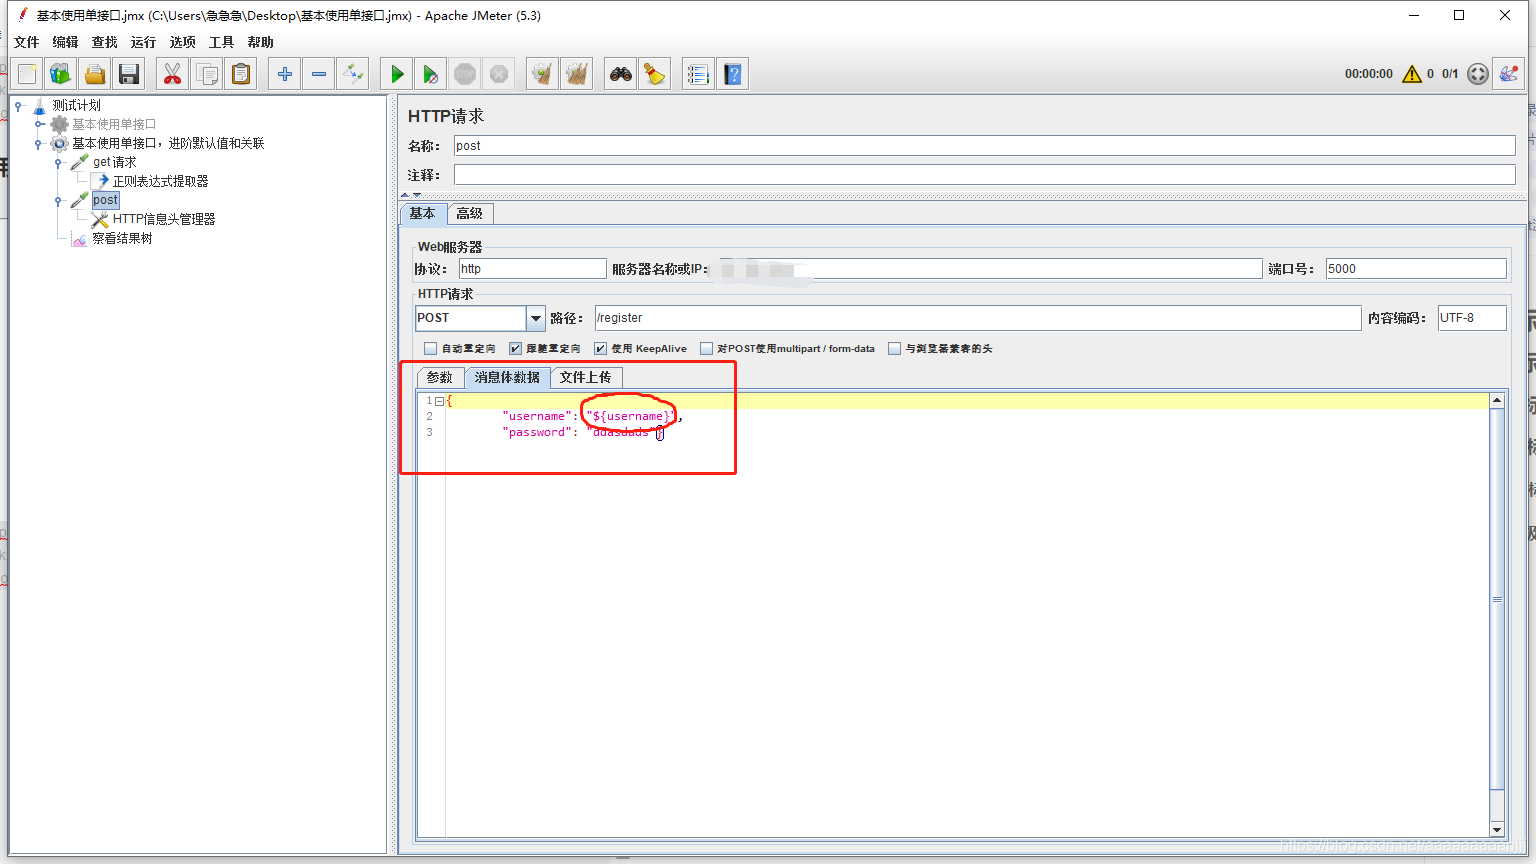This screenshot has width=1536, height=864.
Task: Open the 编辑 menu
Action: [x=65, y=42]
